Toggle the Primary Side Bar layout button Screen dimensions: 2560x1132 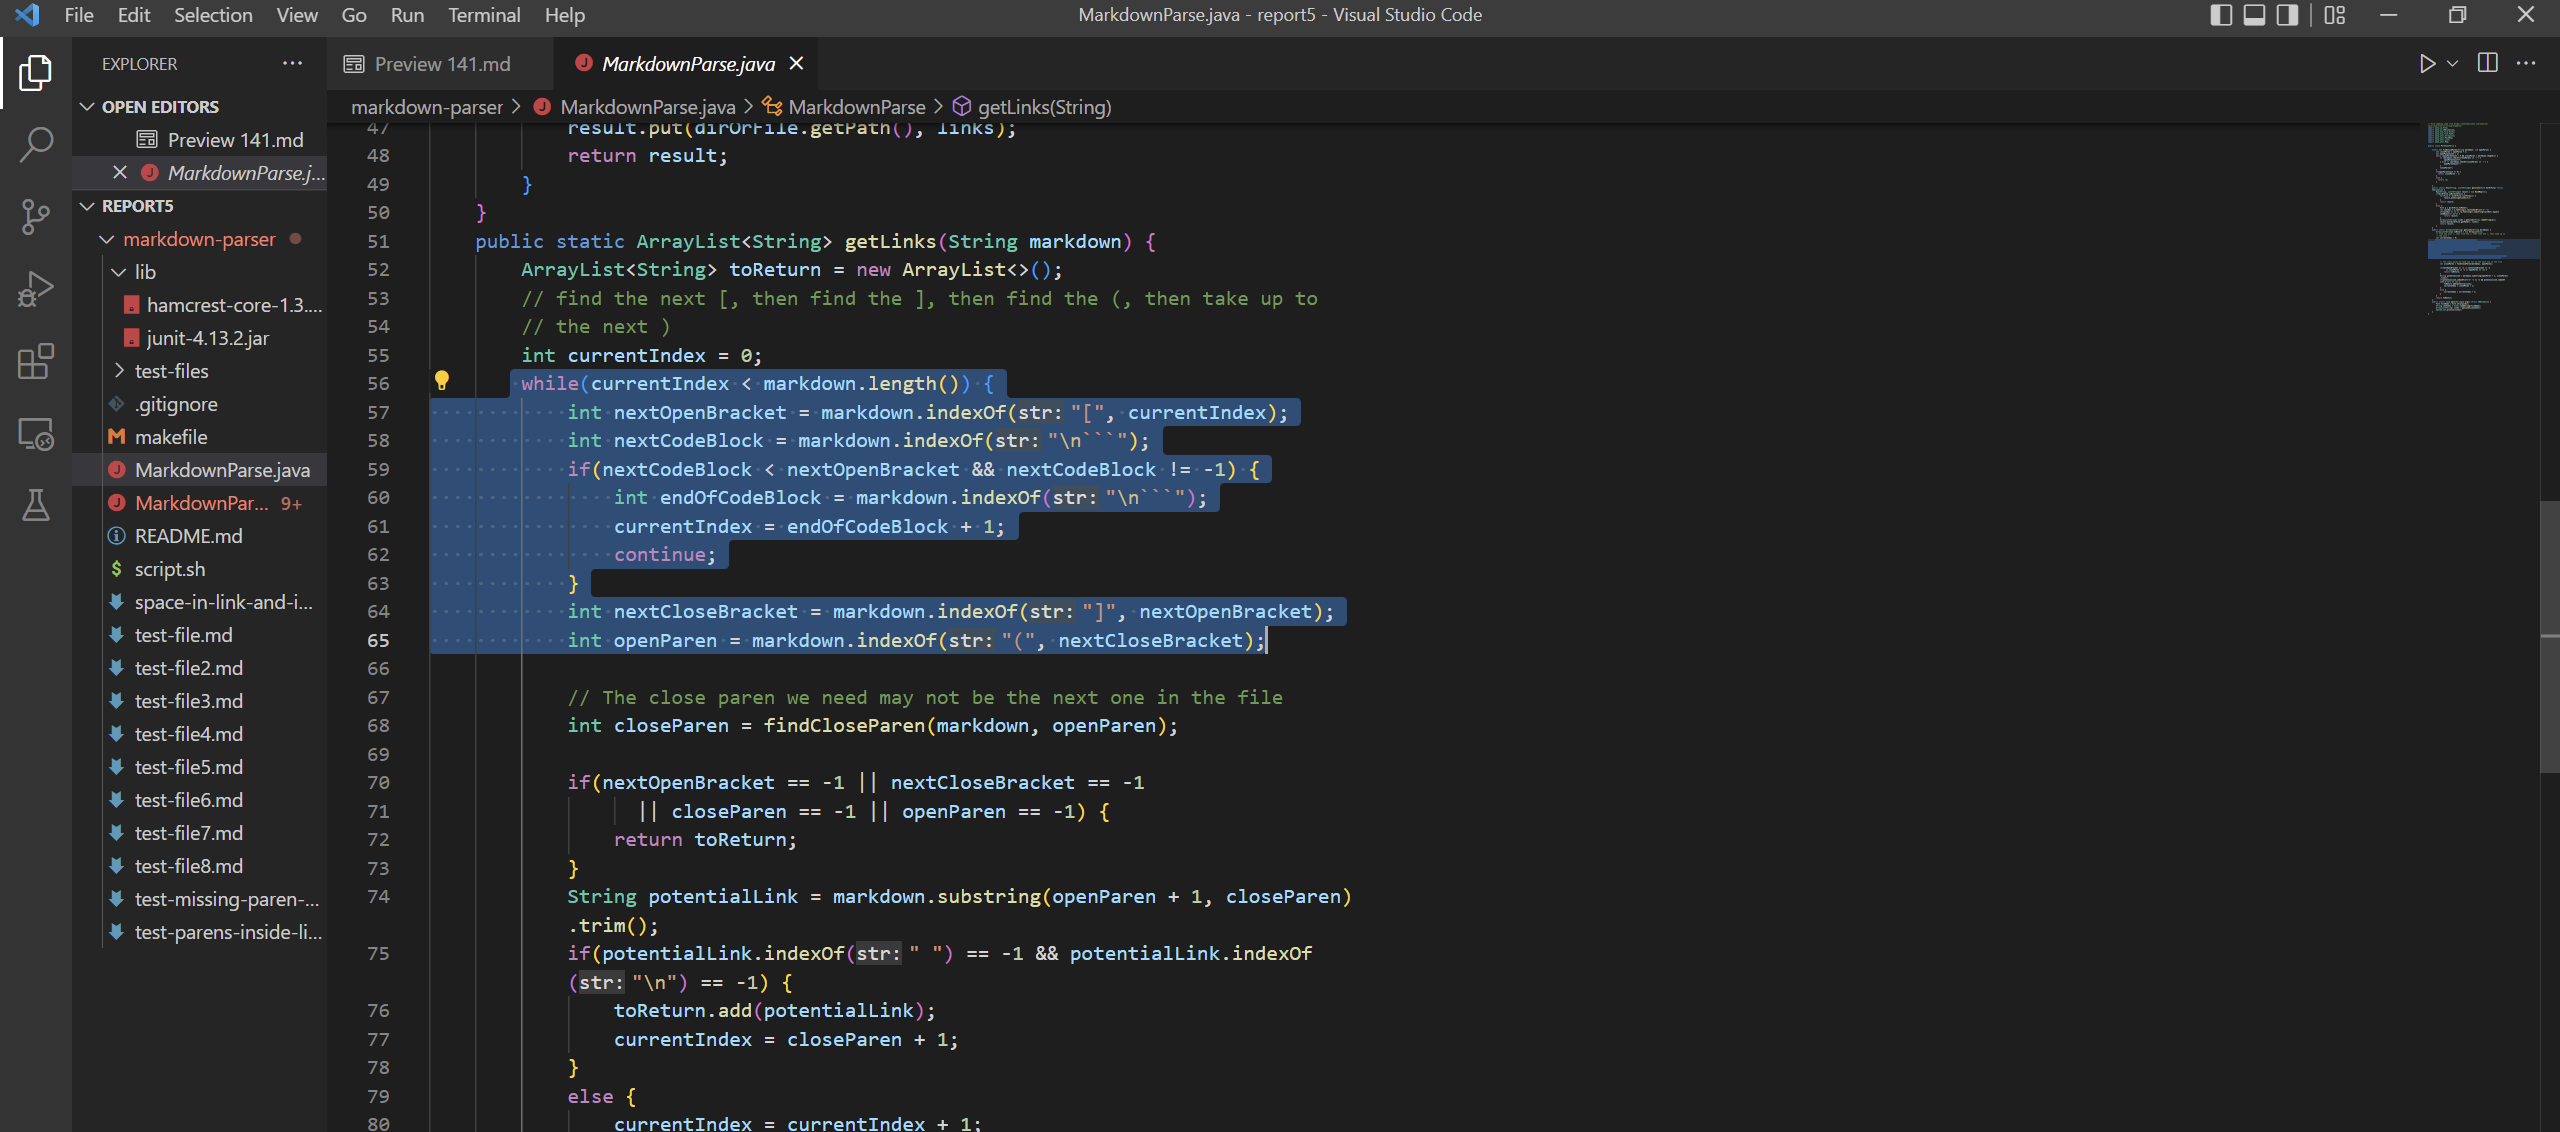[2221, 15]
